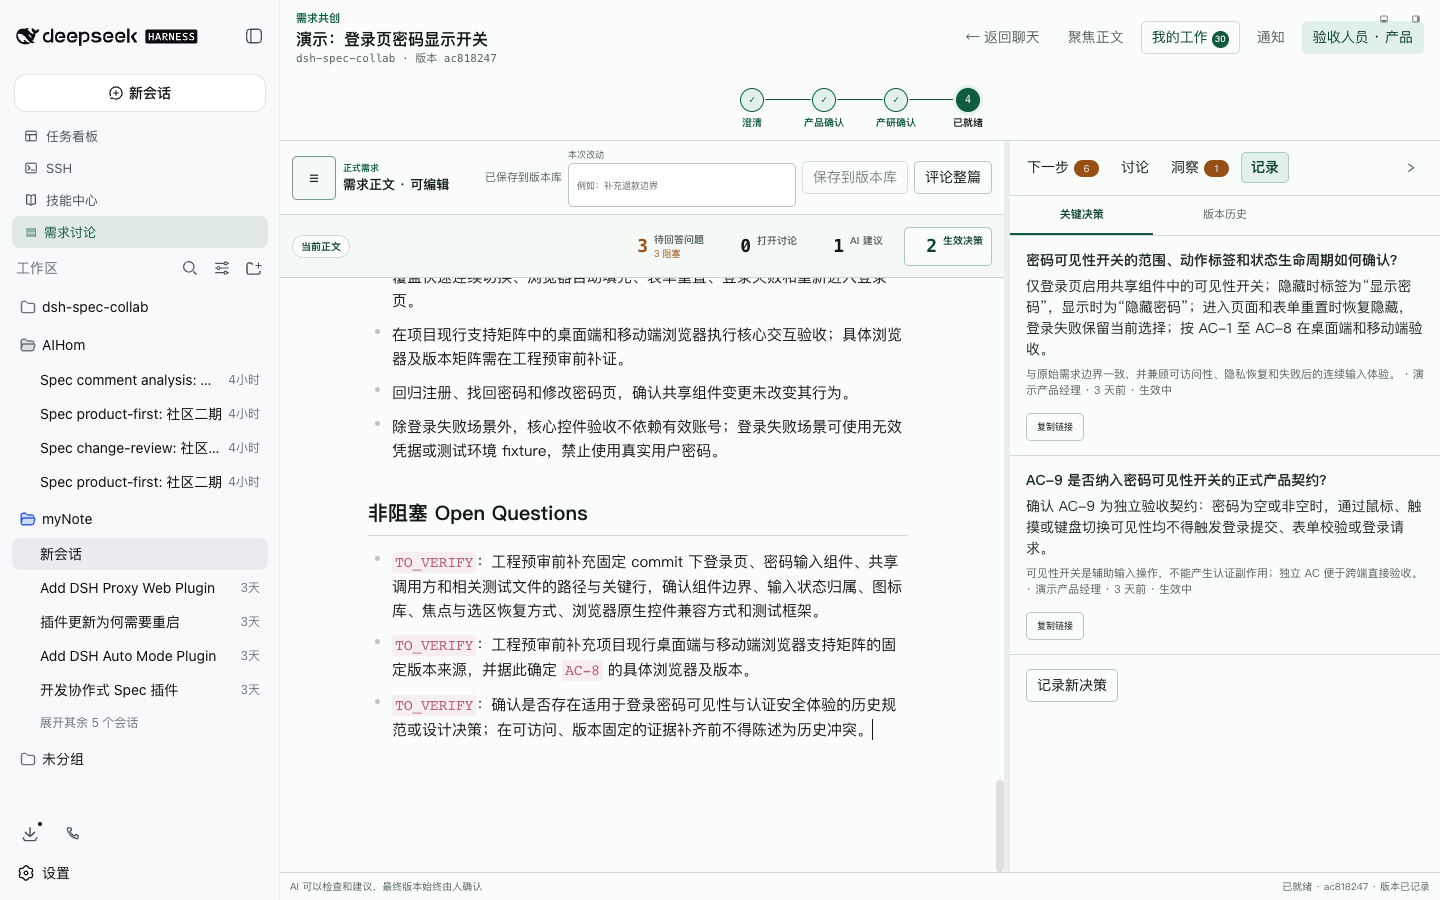Viewport: 1440px width, 900px height.
Task: Click the 3 待回答问题 counter
Action: pos(670,246)
